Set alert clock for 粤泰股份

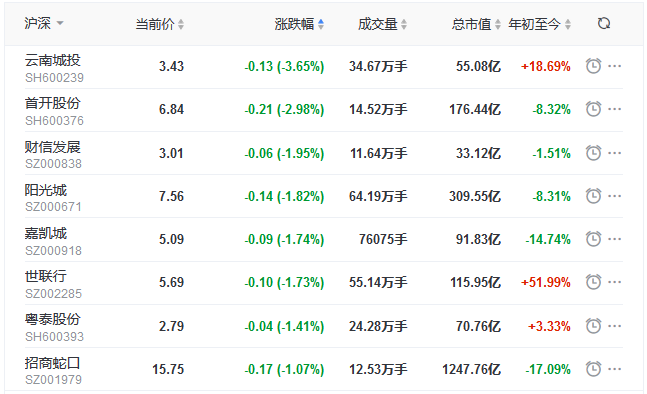pyautogui.click(x=593, y=326)
